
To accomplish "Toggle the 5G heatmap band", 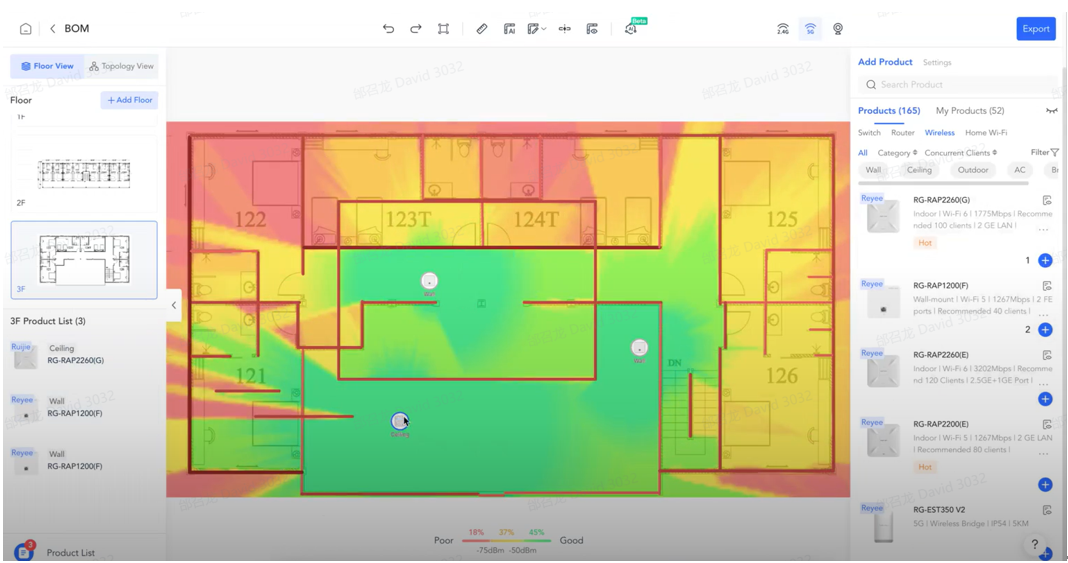I will point(810,29).
